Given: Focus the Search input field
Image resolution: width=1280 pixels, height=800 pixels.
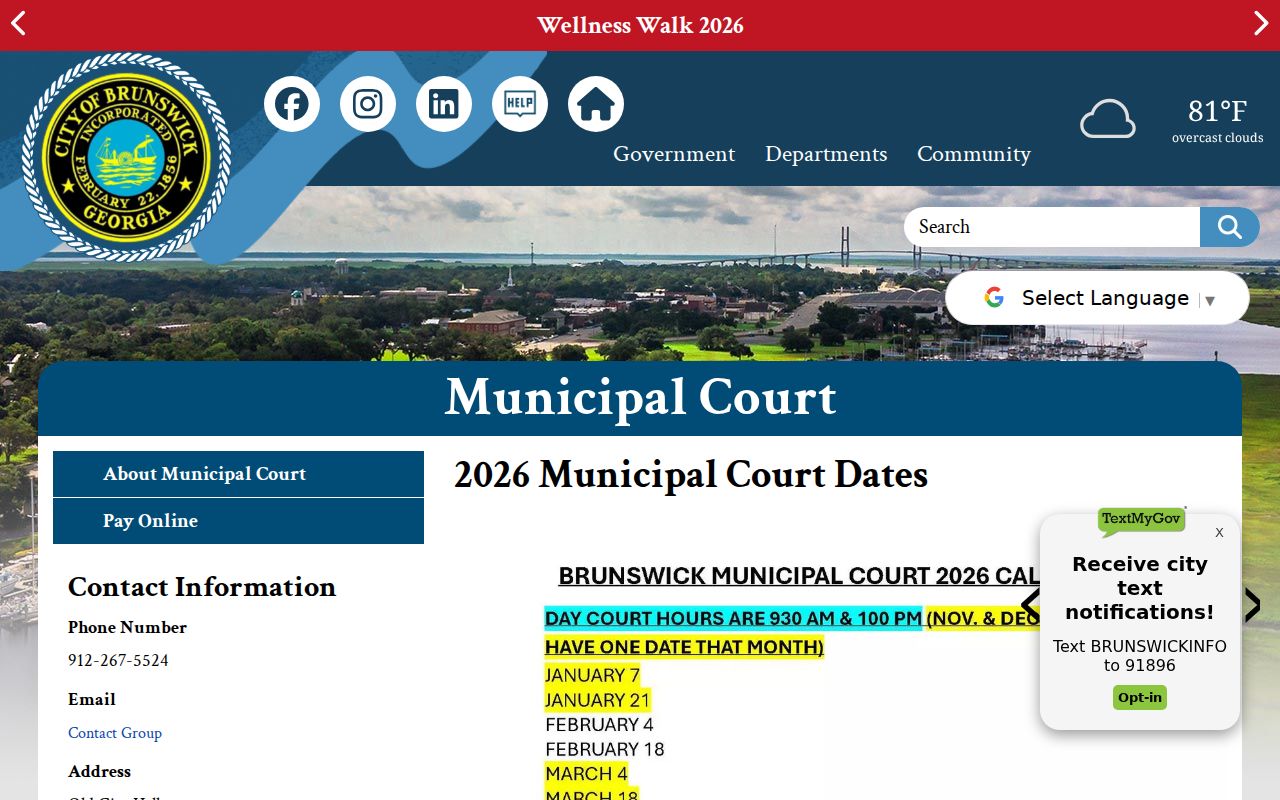Looking at the screenshot, I should [1052, 227].
